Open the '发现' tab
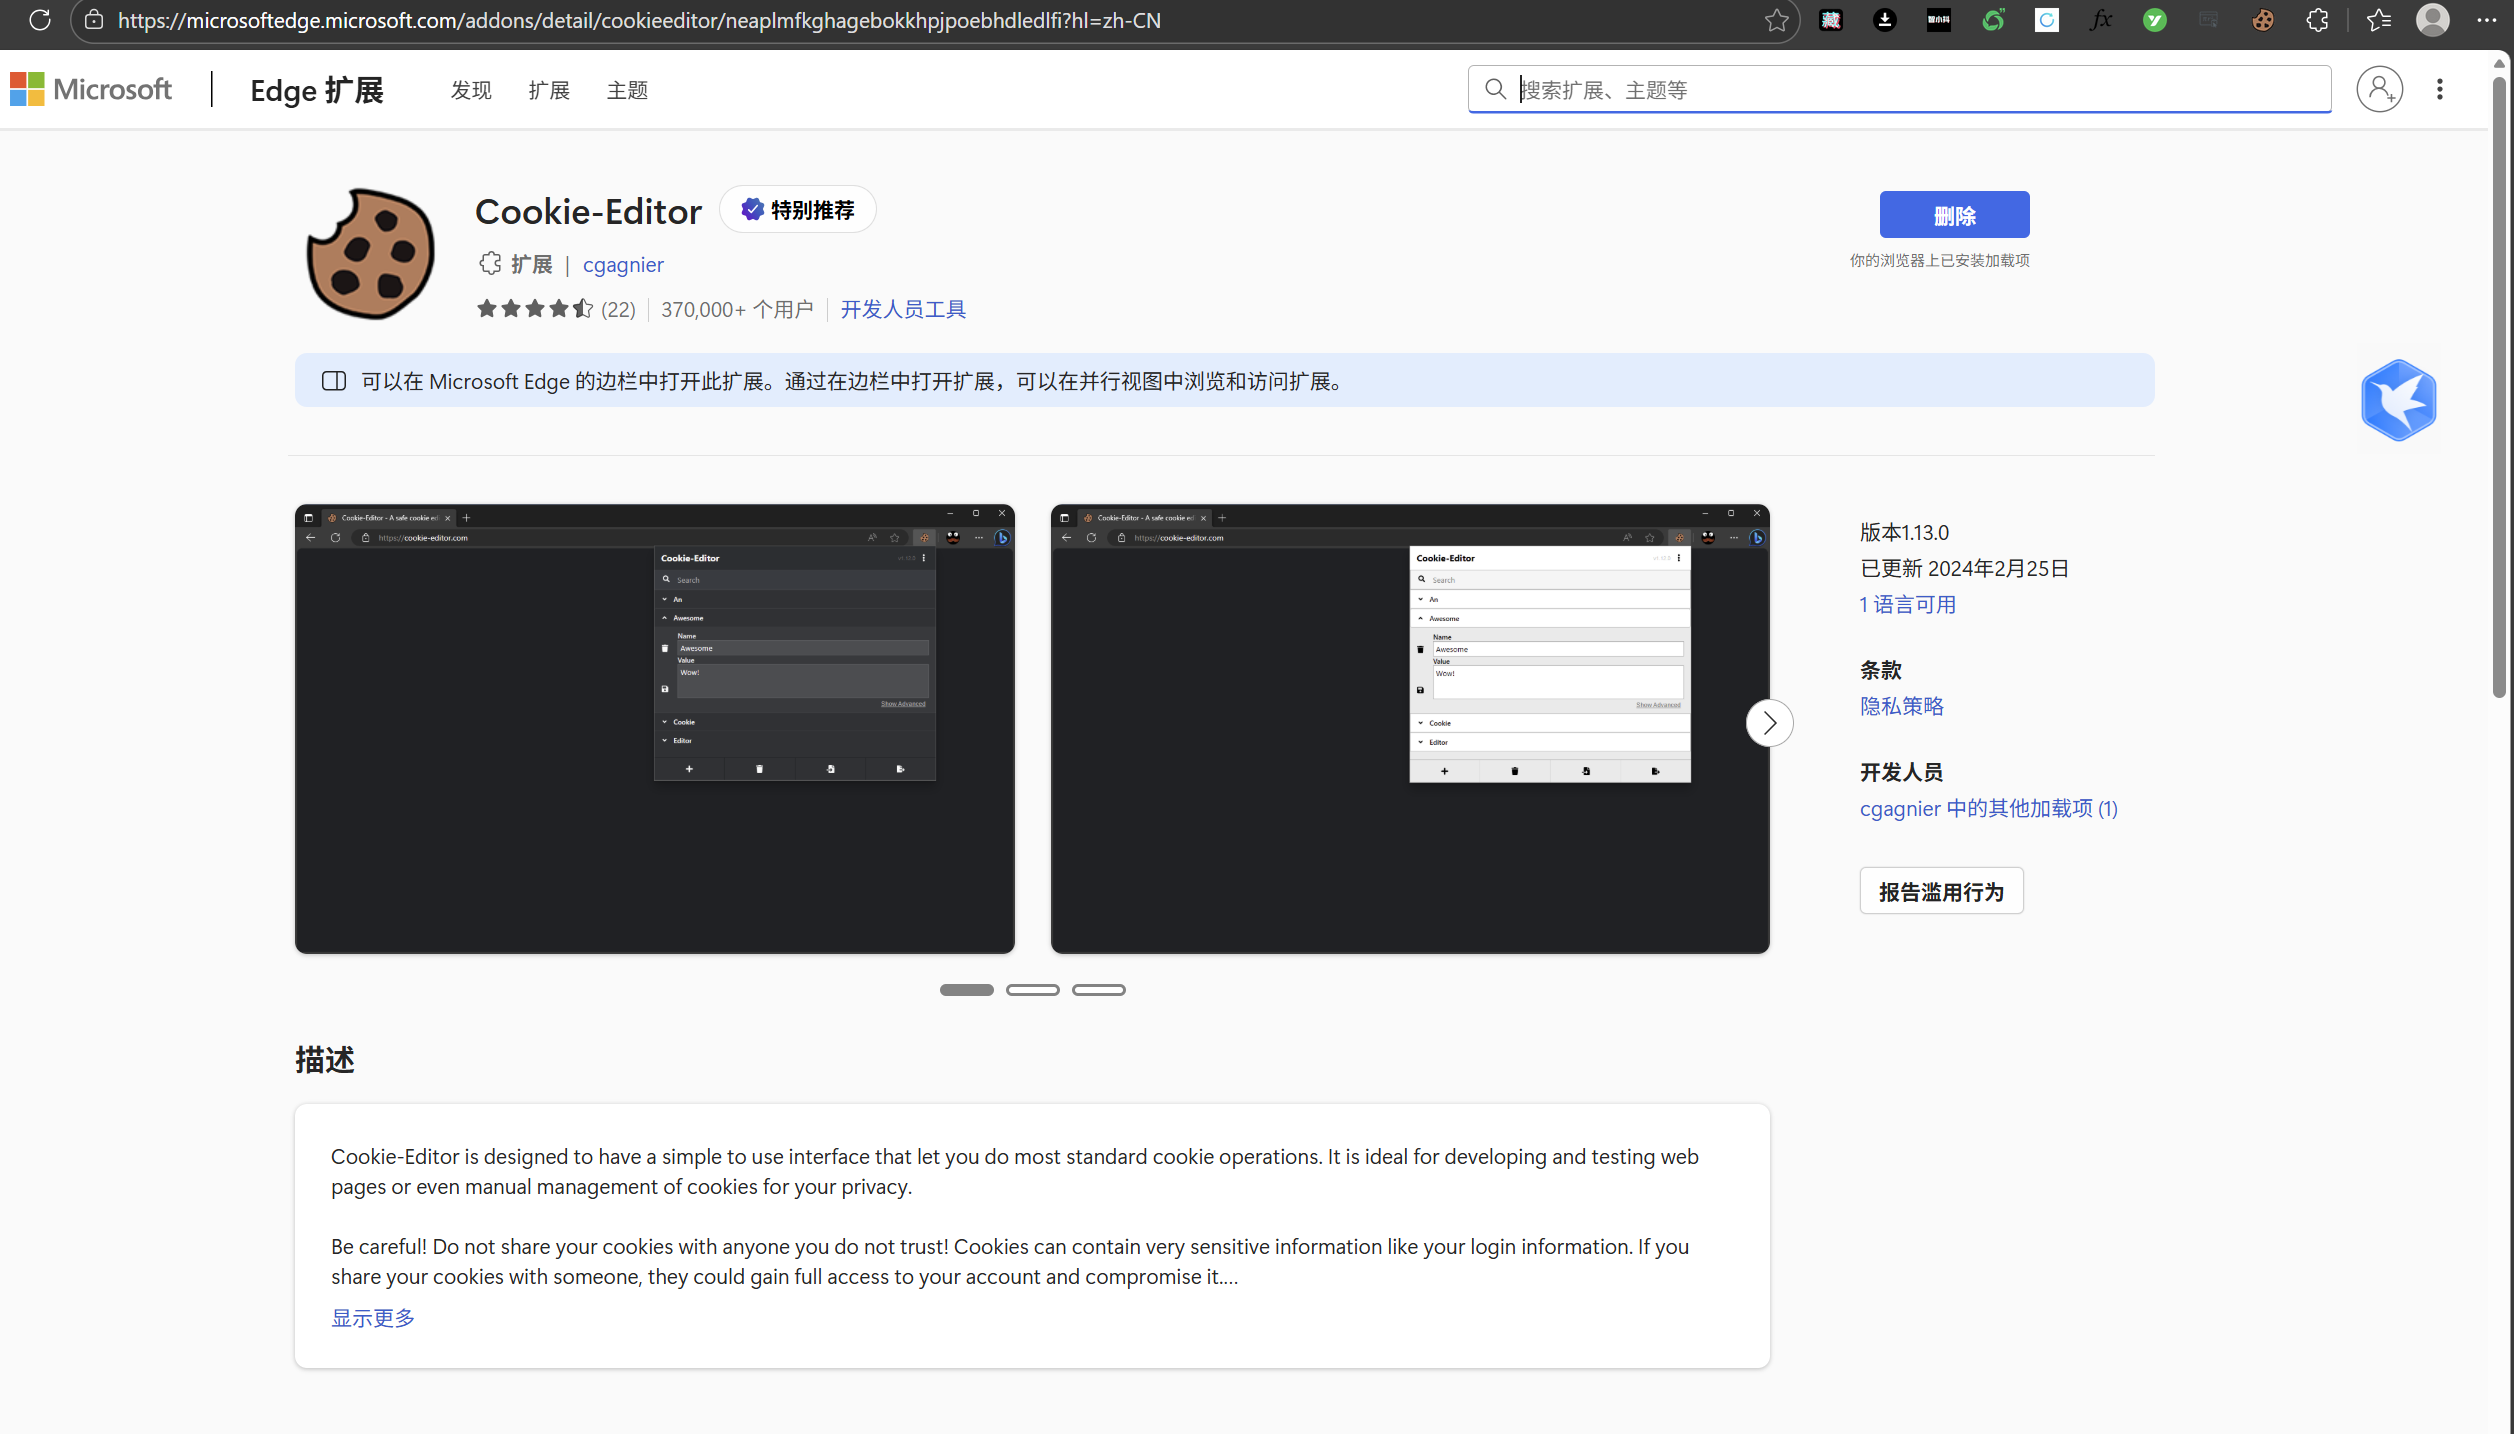 click(x=471, y=90)
